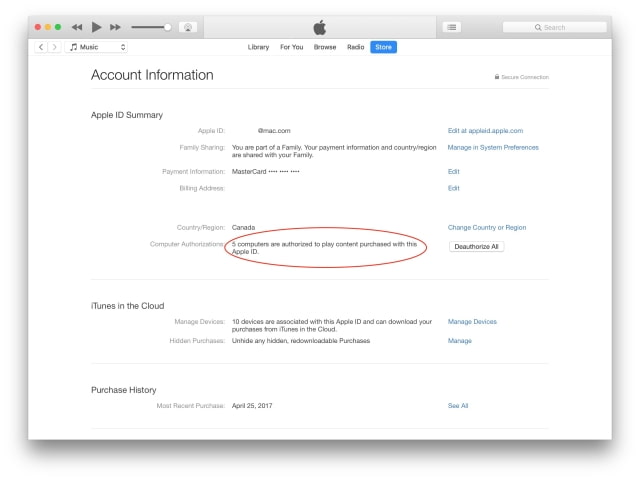Click the iTunes in the Cloud heading
The height and width of the screenshot is (480, 640).
[x=128, y=306]
